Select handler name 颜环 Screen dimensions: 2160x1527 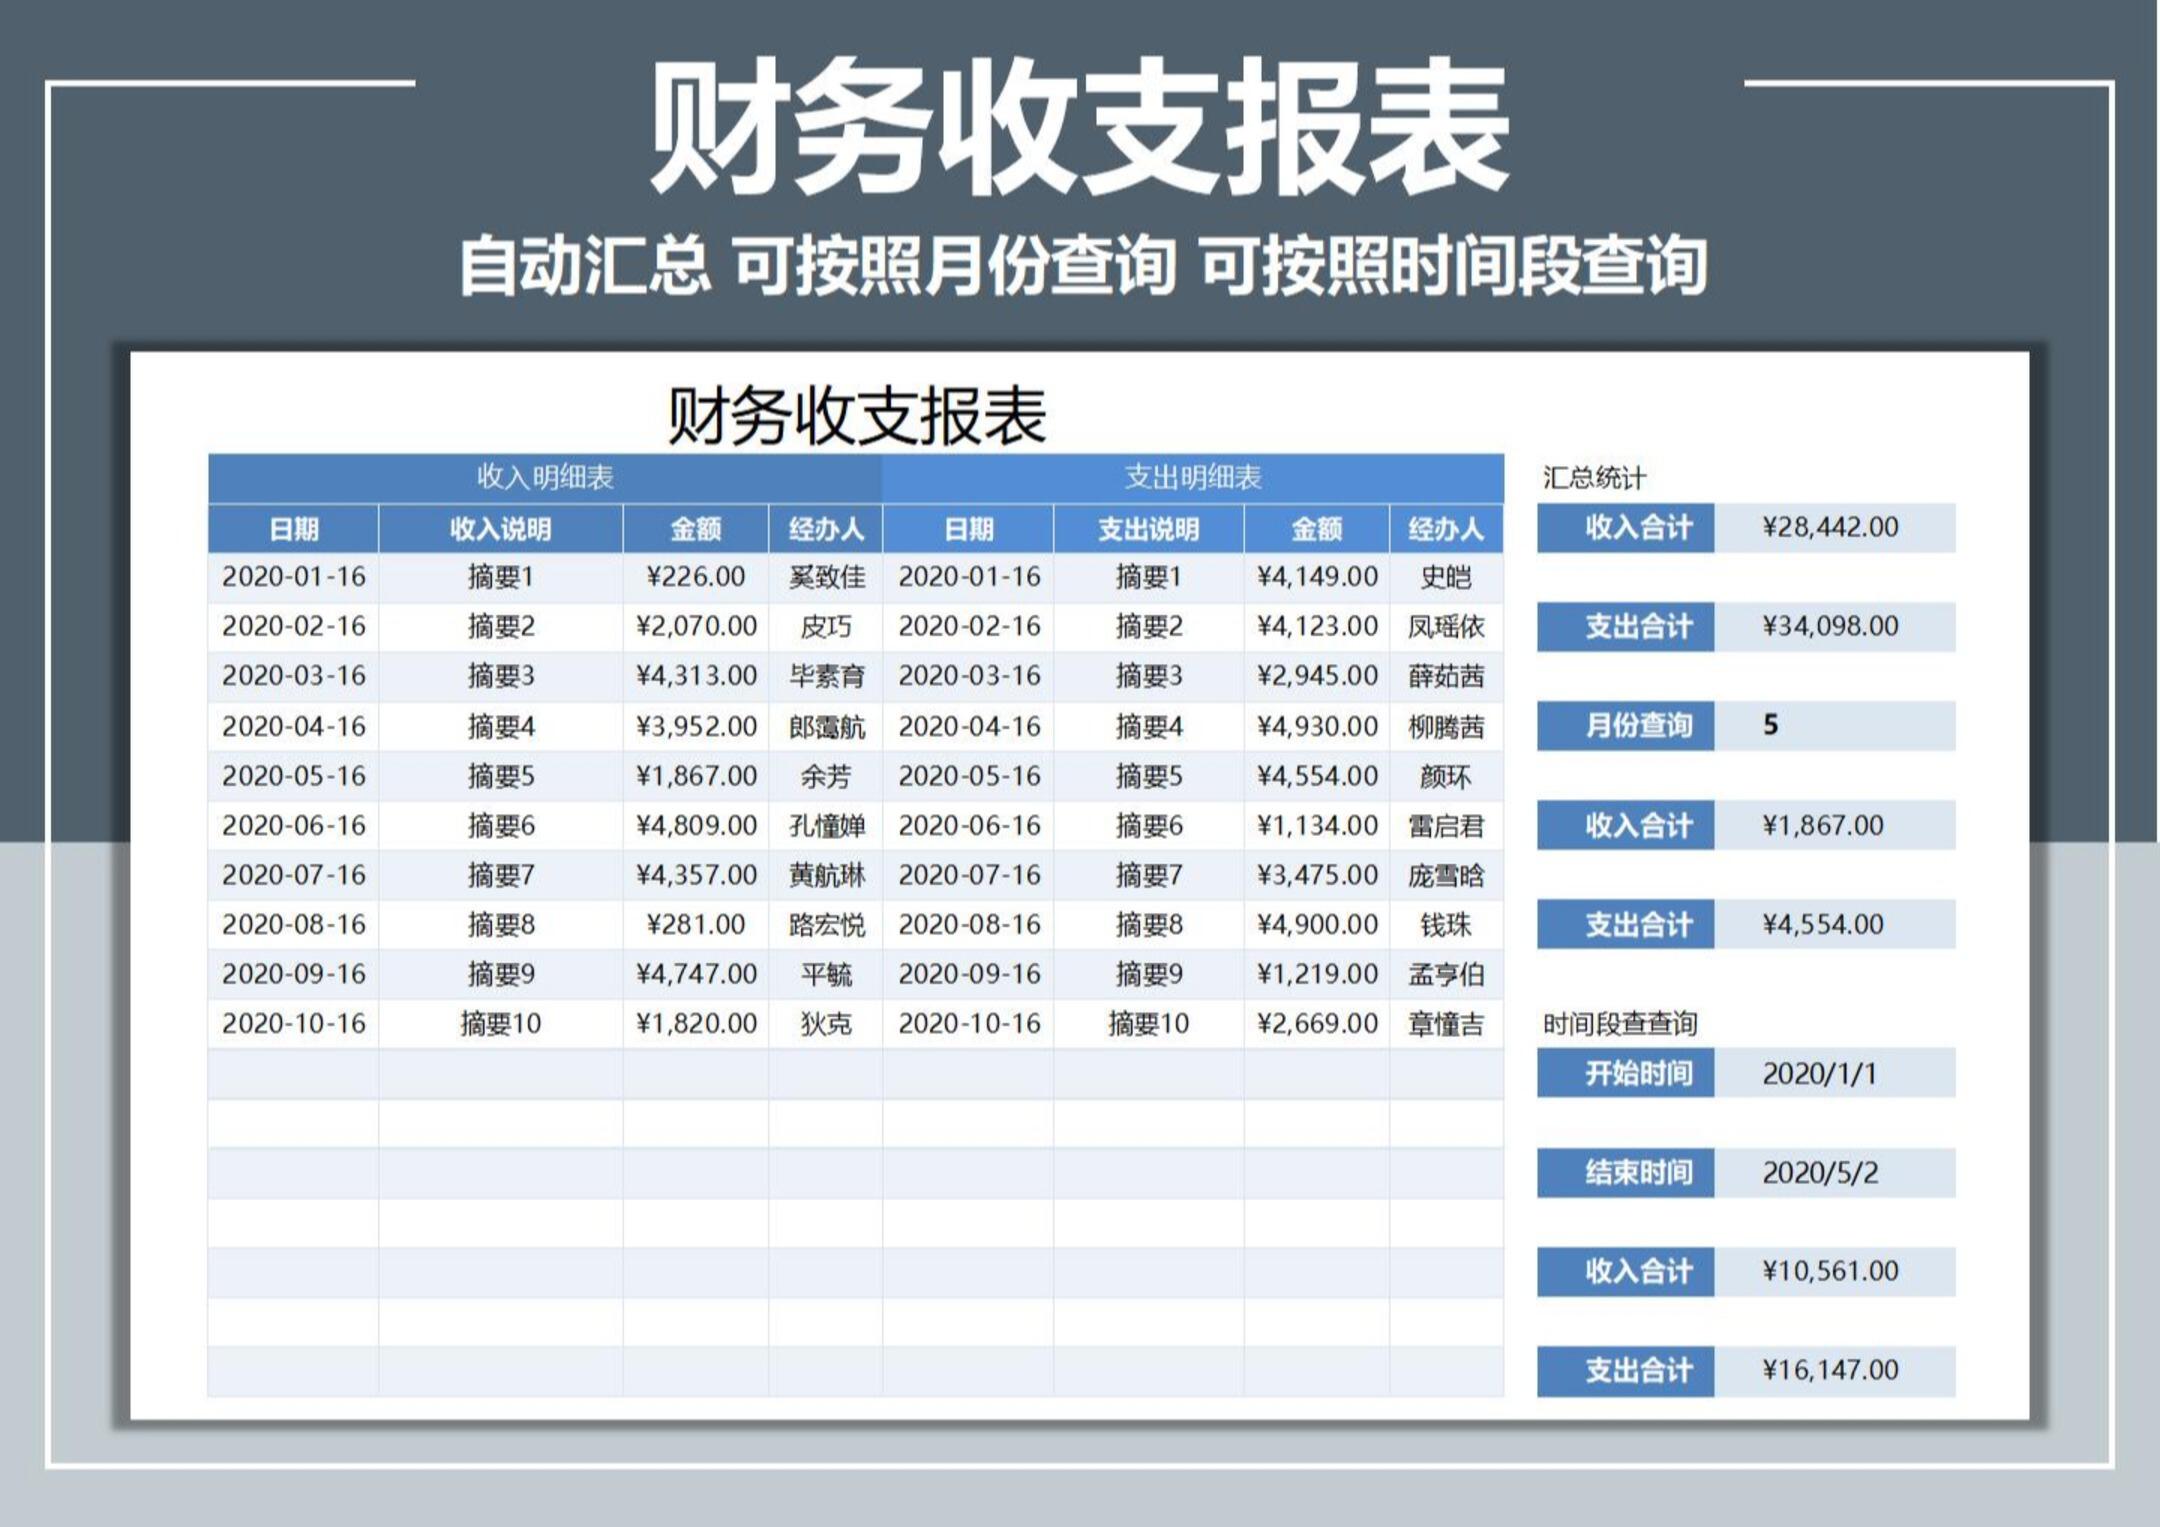(1446, 776)
